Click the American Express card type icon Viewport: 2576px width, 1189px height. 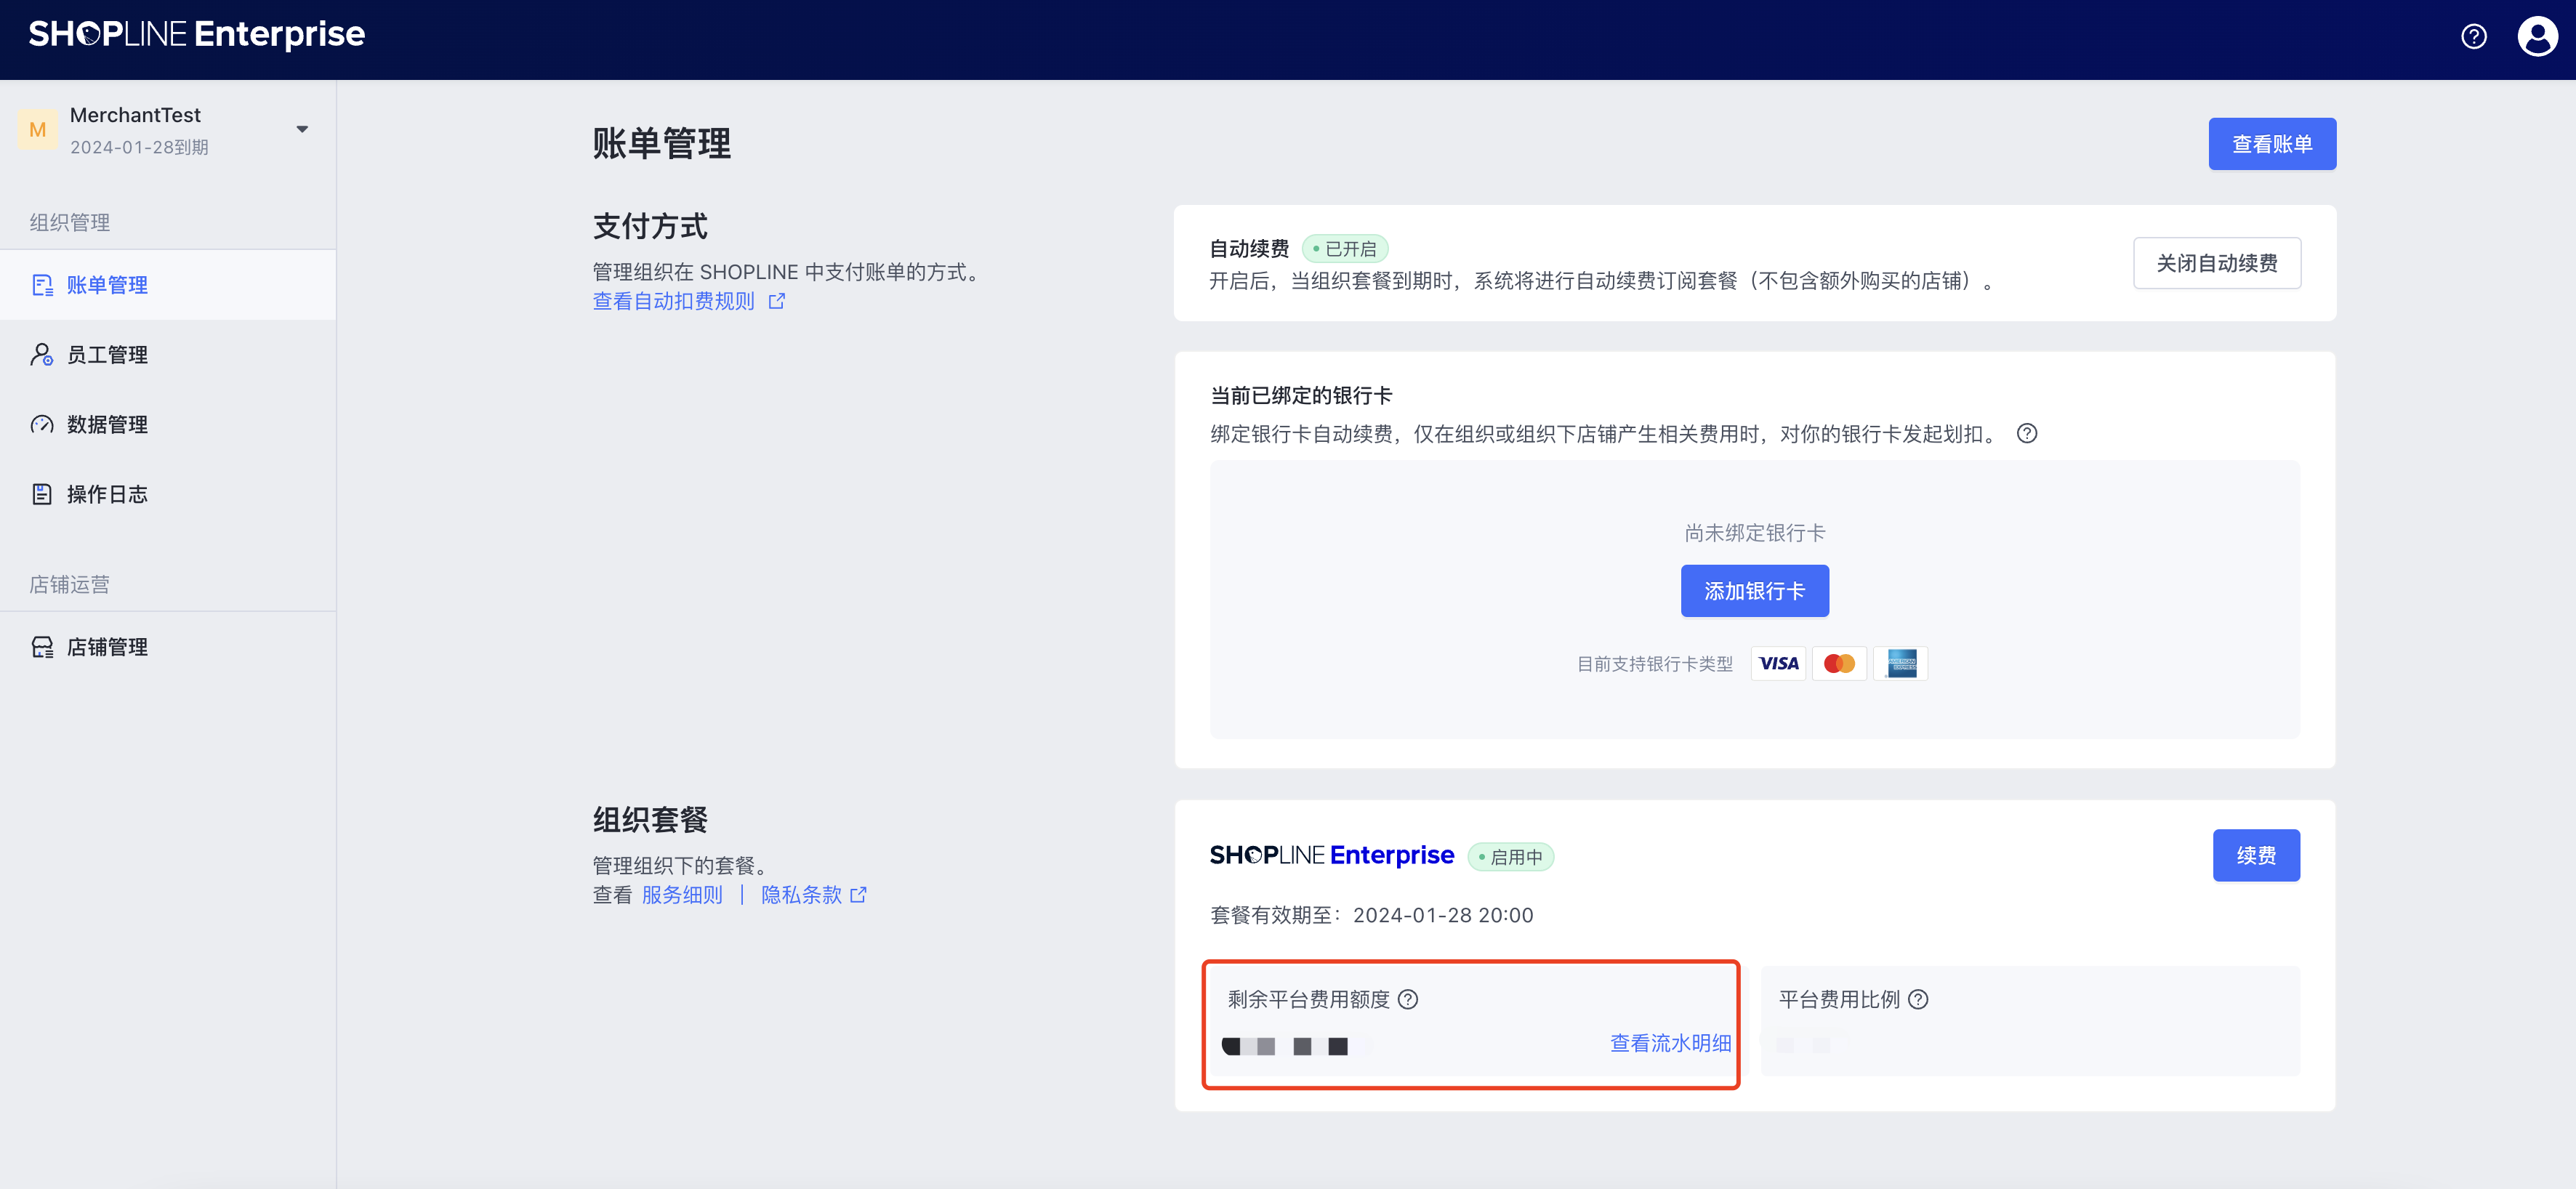[x=1900, y=664]
